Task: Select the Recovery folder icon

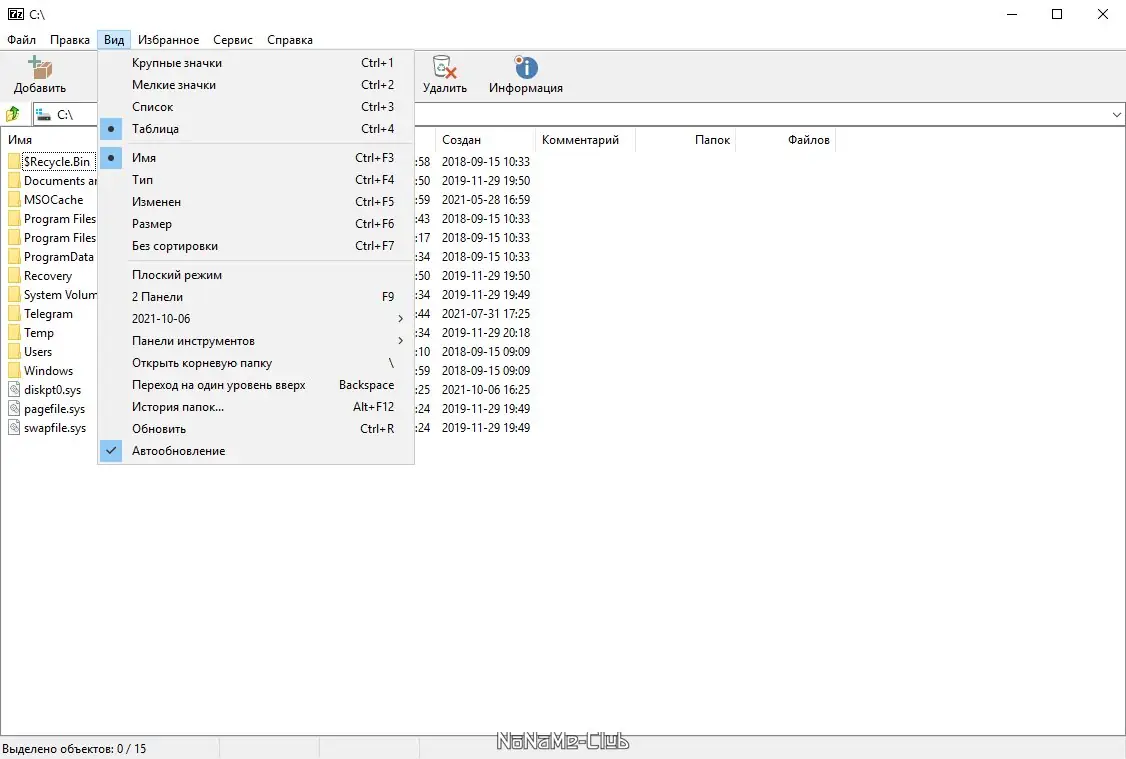Action: click(14, 276)
